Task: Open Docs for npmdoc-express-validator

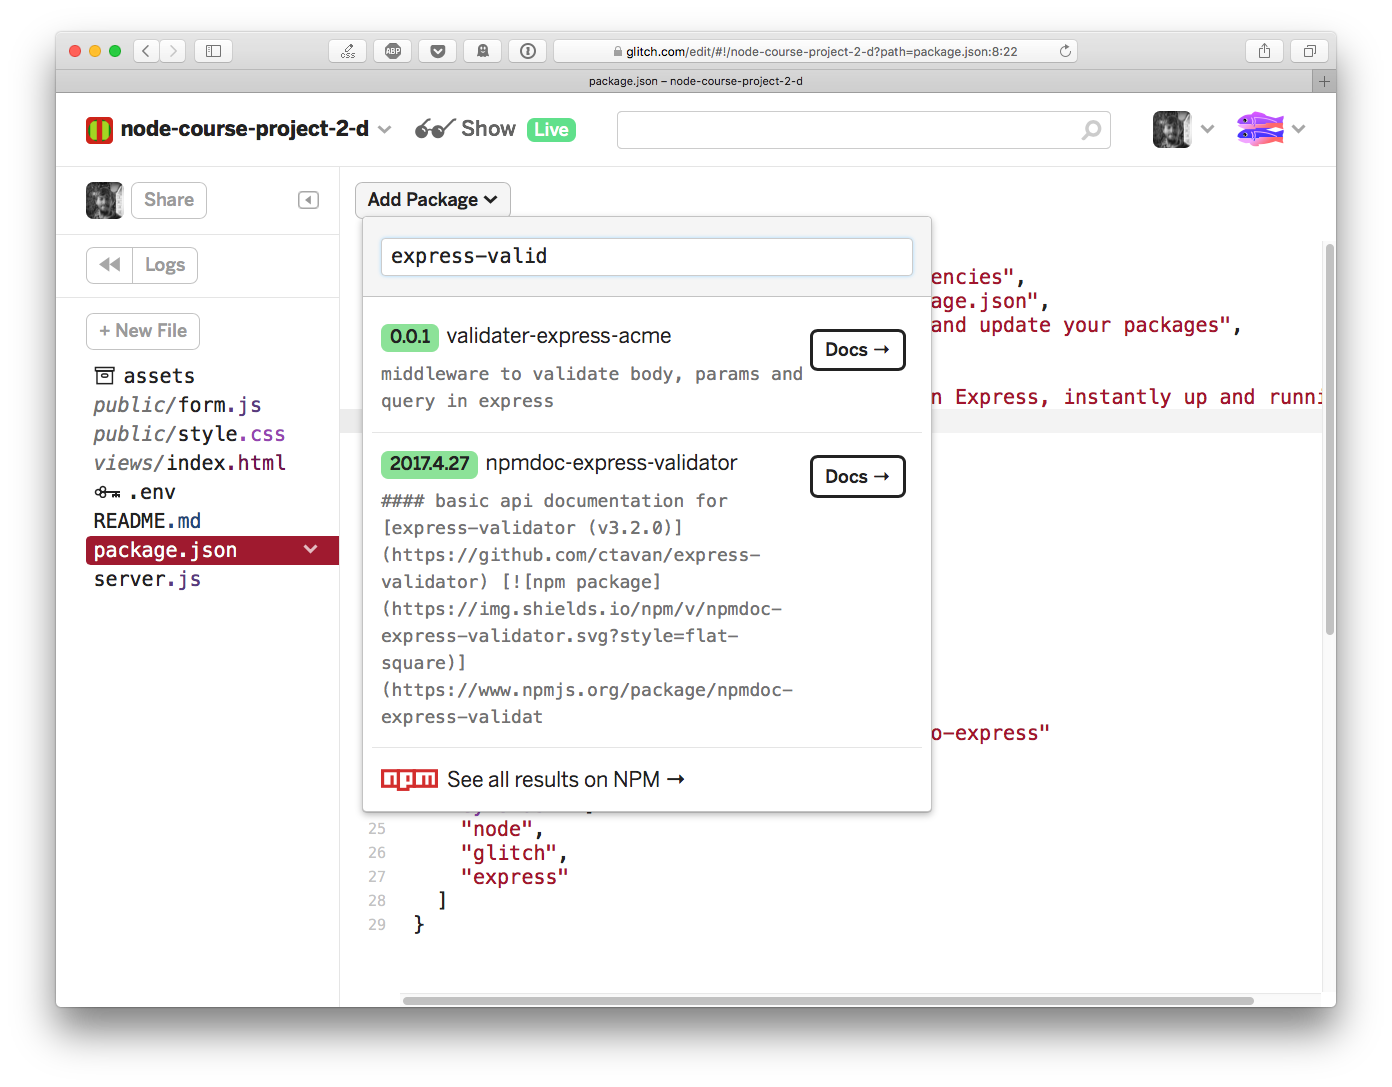Action: 858,477
